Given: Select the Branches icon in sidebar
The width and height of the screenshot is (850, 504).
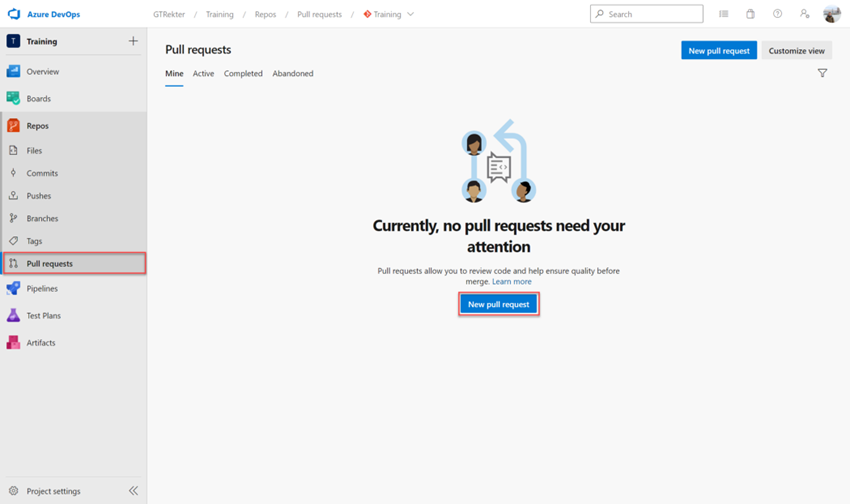Looking at the screenshot, I should pyautogui.click(x=14, y=218).
